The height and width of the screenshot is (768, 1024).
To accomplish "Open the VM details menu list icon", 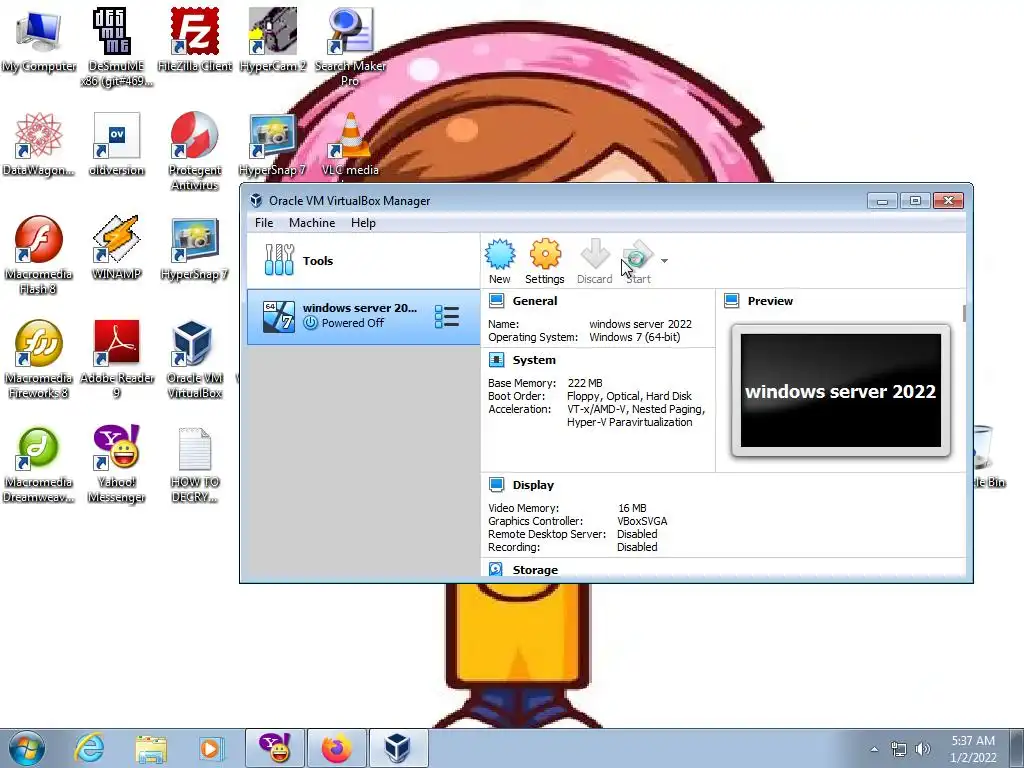I will coord(447,317).
